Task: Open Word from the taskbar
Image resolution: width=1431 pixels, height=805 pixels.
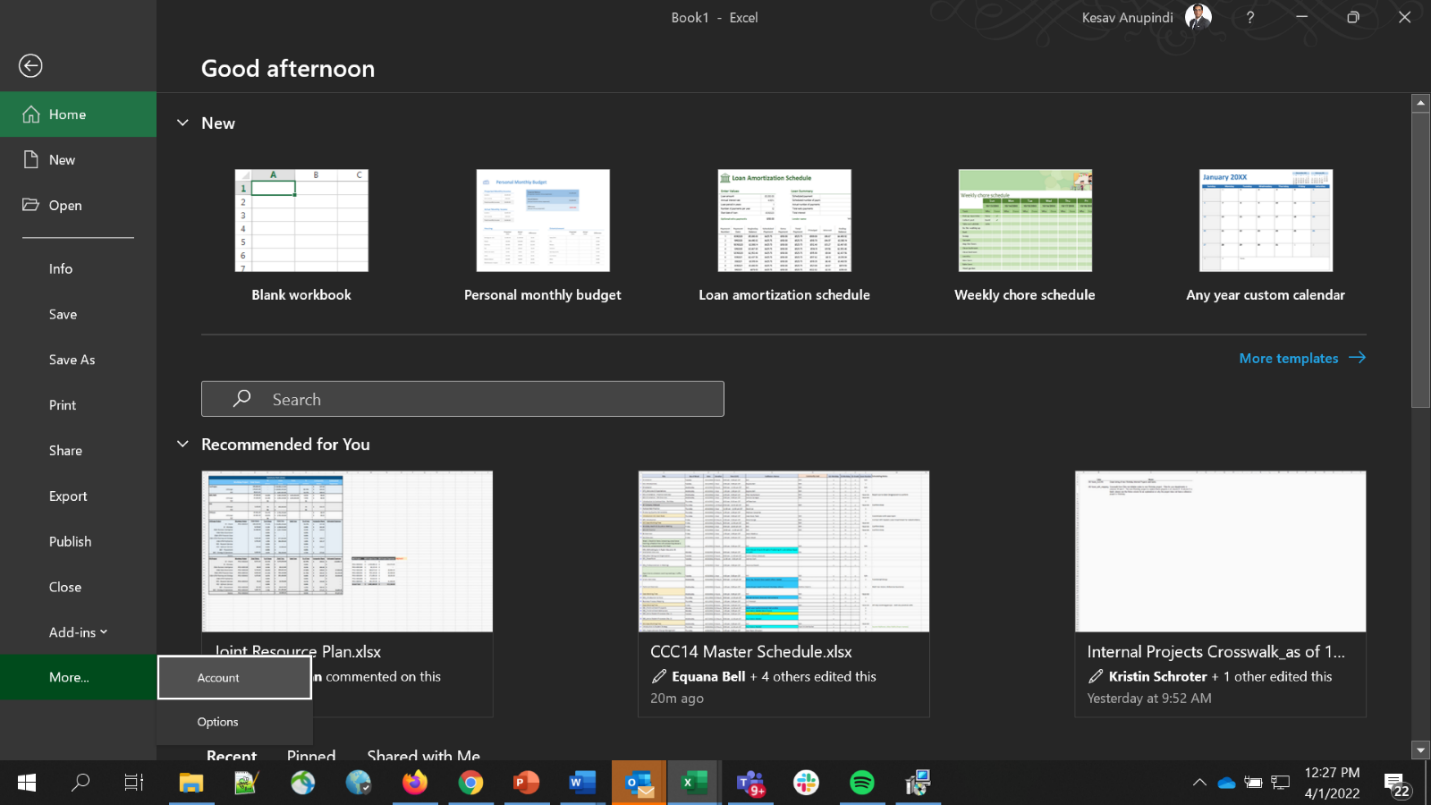Action: [x=582, y=783]
